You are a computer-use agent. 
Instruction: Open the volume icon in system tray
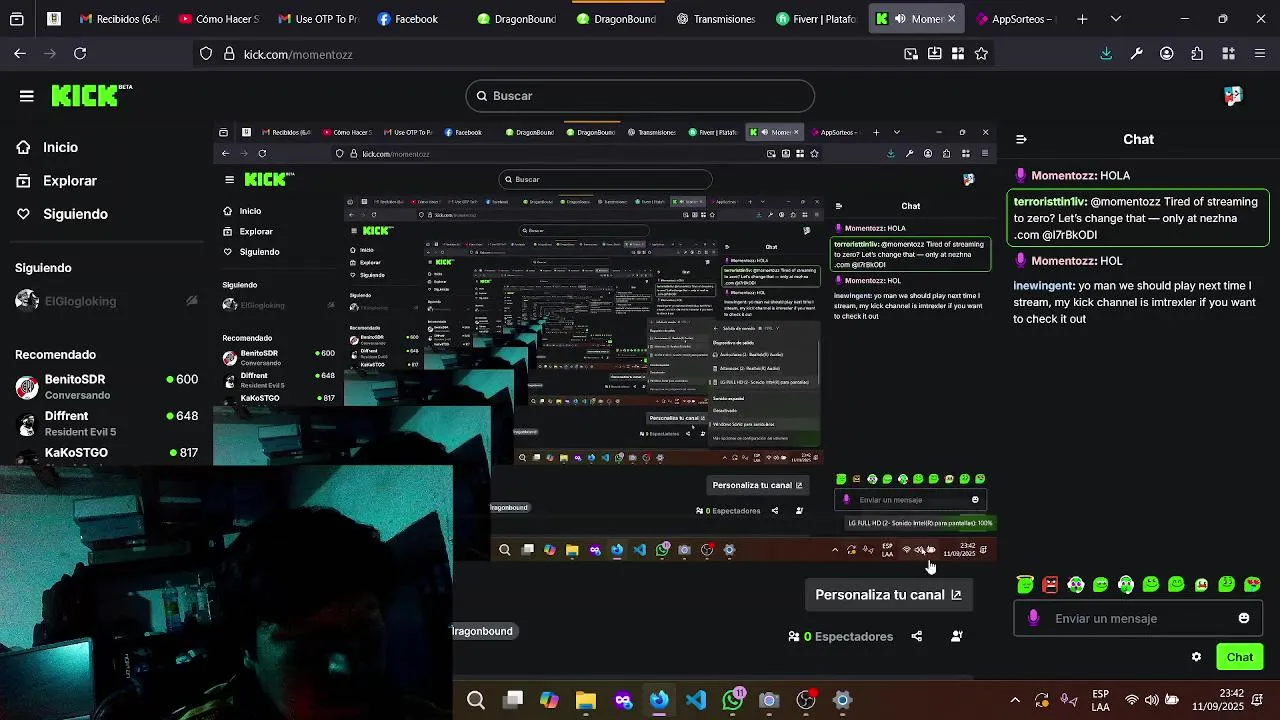pos(1152,700)
